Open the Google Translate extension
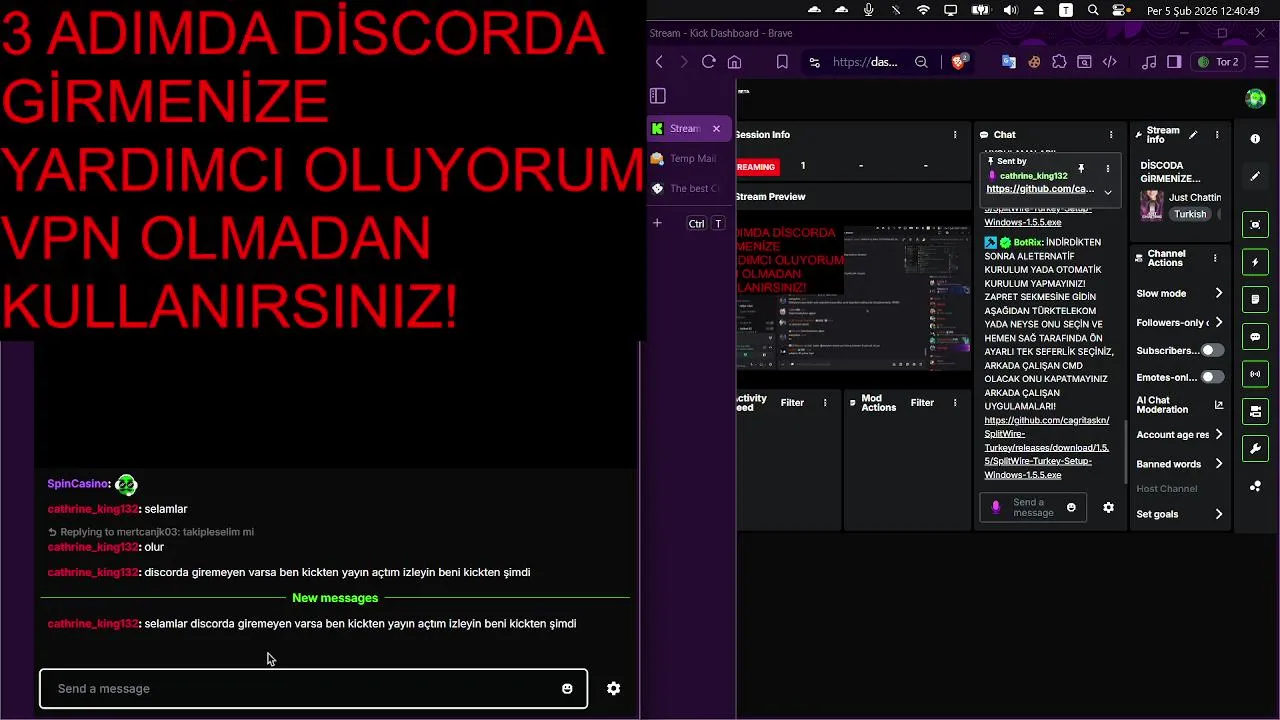 [1009, 62]
